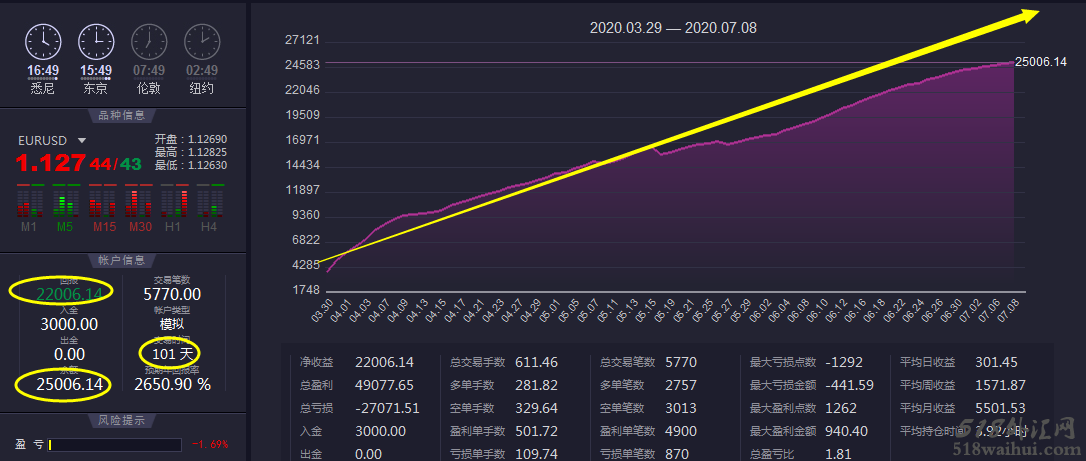Click the 平均日收益 301.45 statistic
Image resolution: width=1086 pixels, height=461 pixels.
tap(959, 362)
